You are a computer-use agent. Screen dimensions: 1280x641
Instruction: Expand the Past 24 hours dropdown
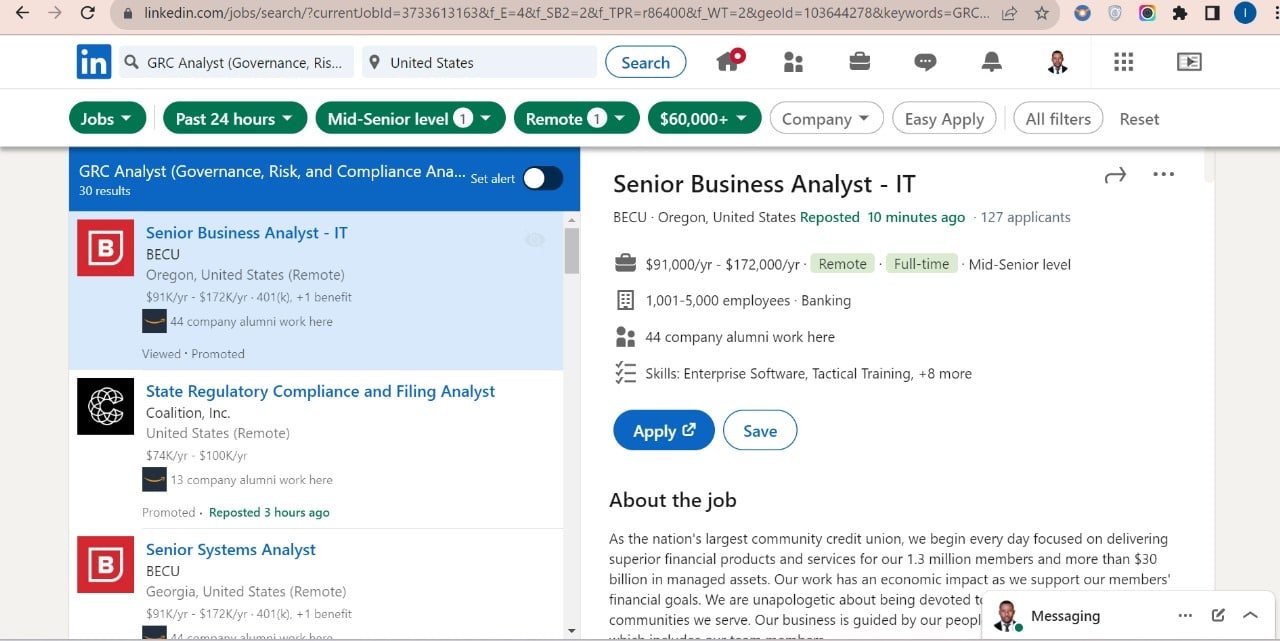coord(234,119)
